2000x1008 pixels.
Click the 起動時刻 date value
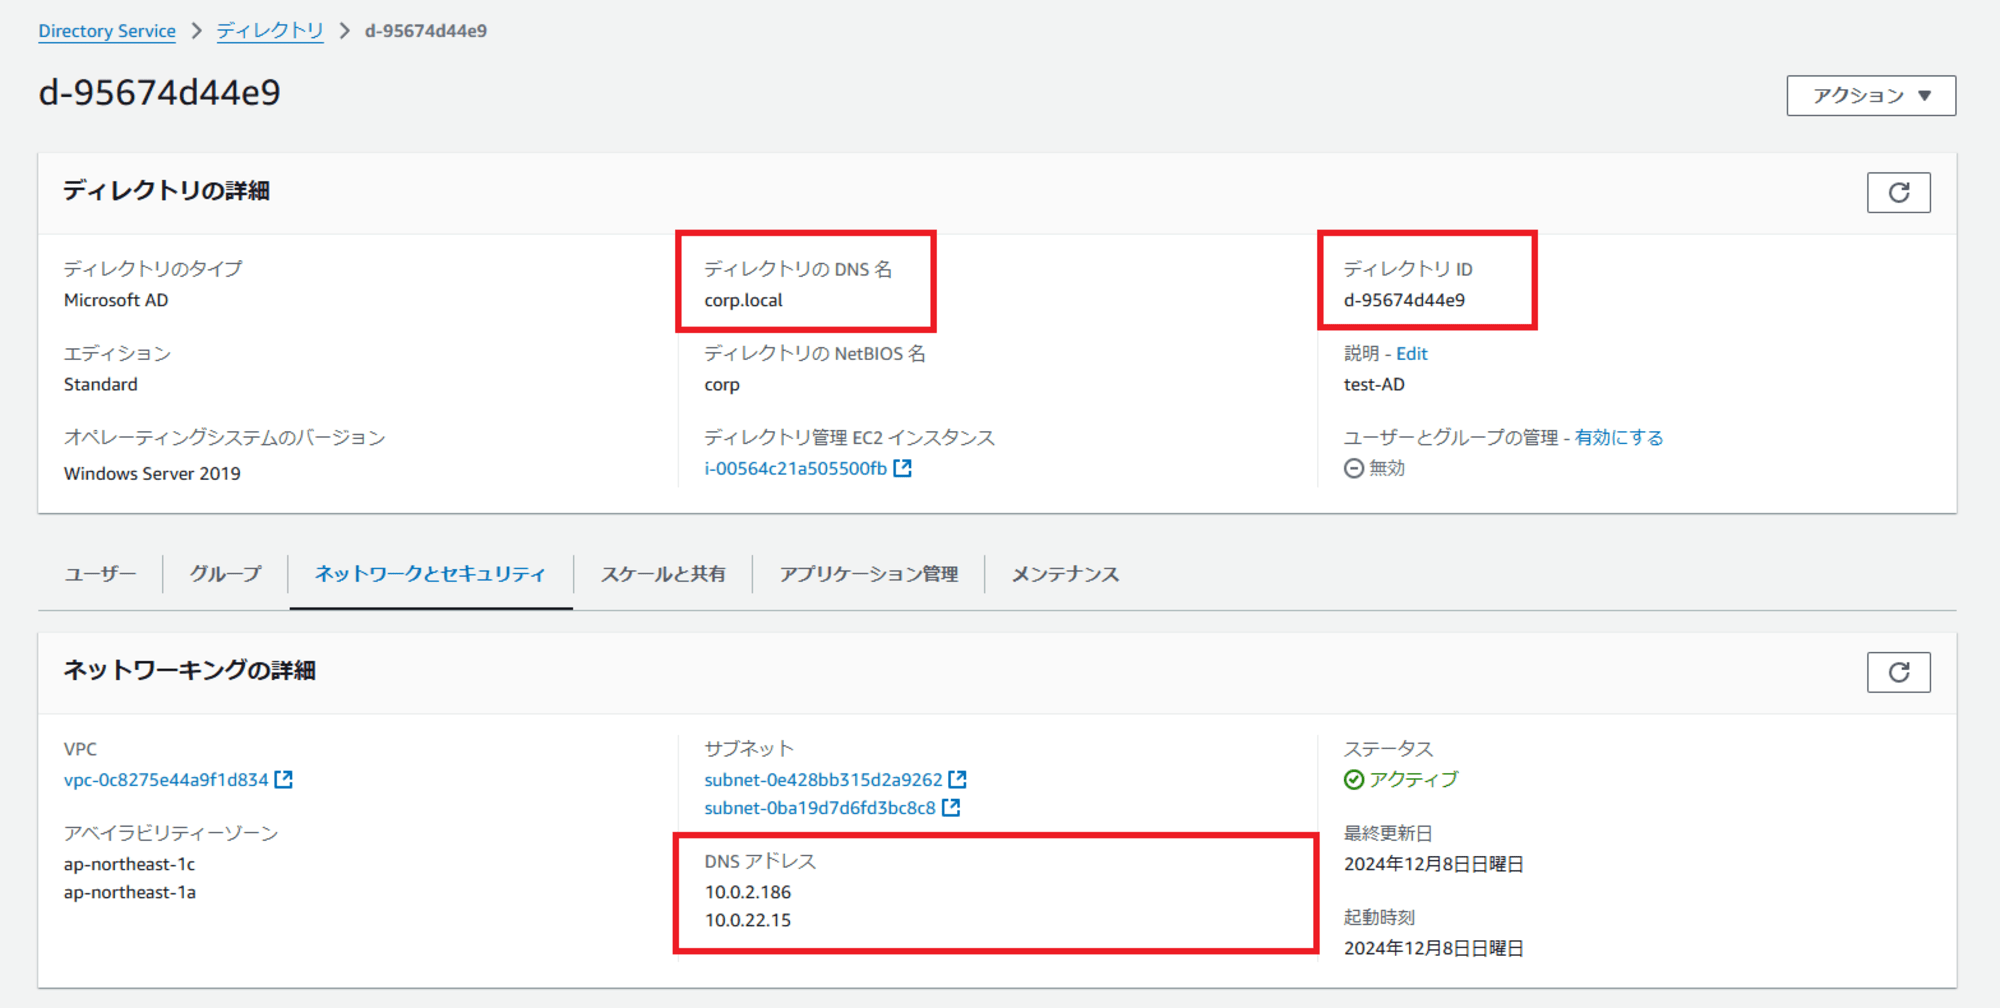(1433, 948)
